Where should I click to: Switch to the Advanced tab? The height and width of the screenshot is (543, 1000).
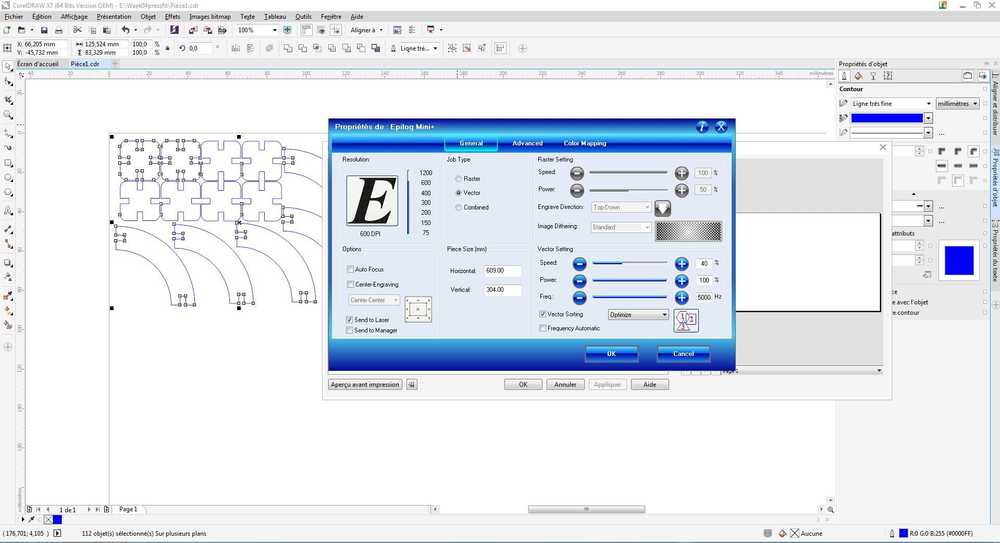click(527, 144)
